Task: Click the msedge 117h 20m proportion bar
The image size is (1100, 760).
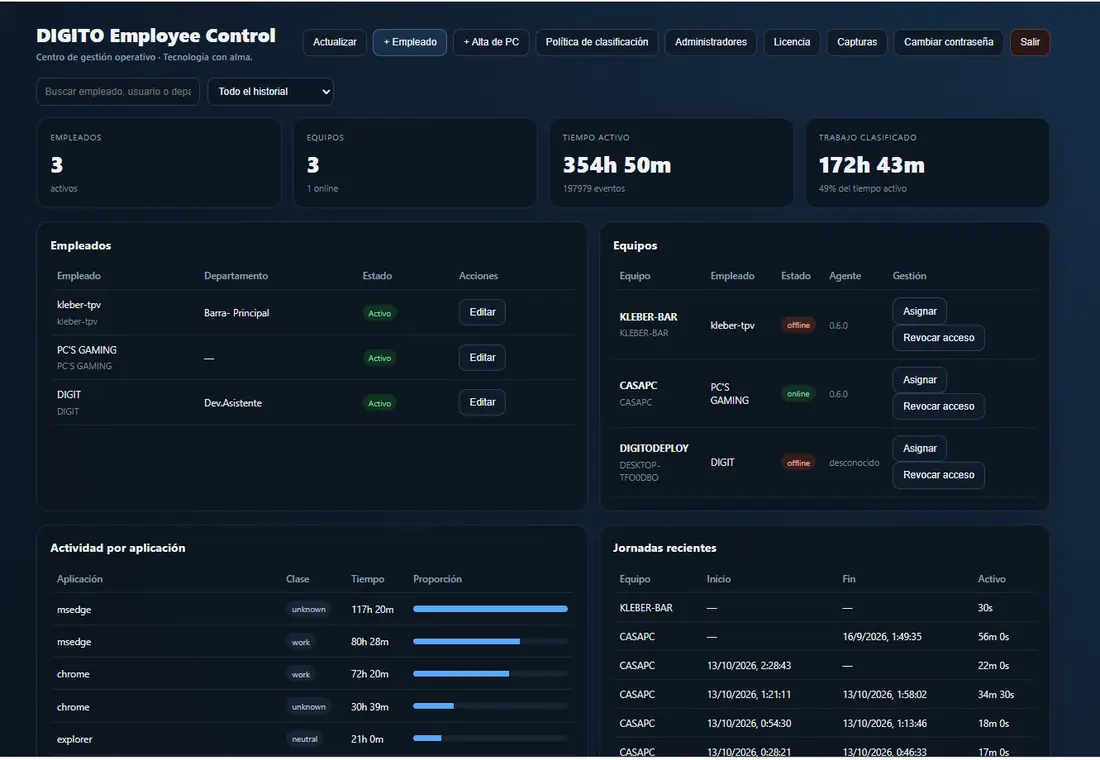Action: [x=490, y=609]
